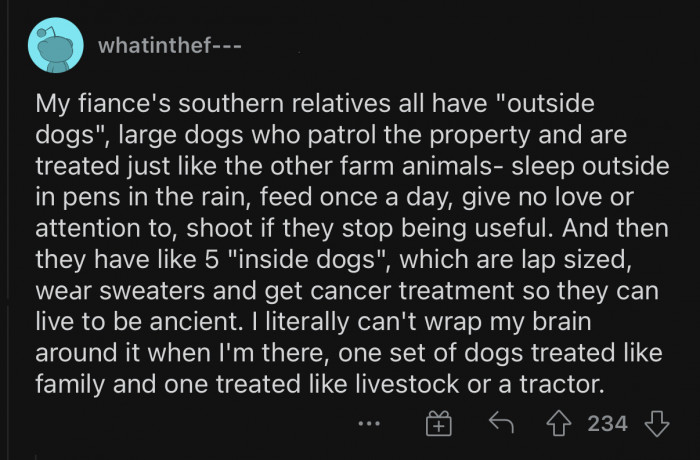Image resolution: width=700 pixels, height=460 pixels.
Task: Downvote the comment with the down arrow
Action: (x=657, y=424)
